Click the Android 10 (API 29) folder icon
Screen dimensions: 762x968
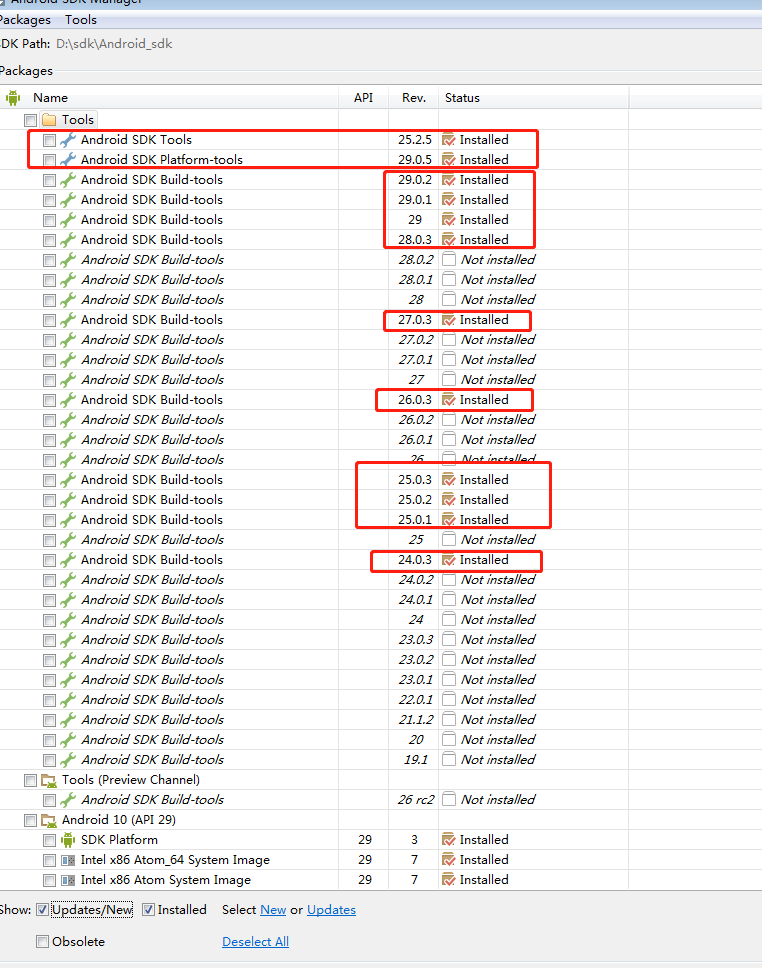click(49, 820)
